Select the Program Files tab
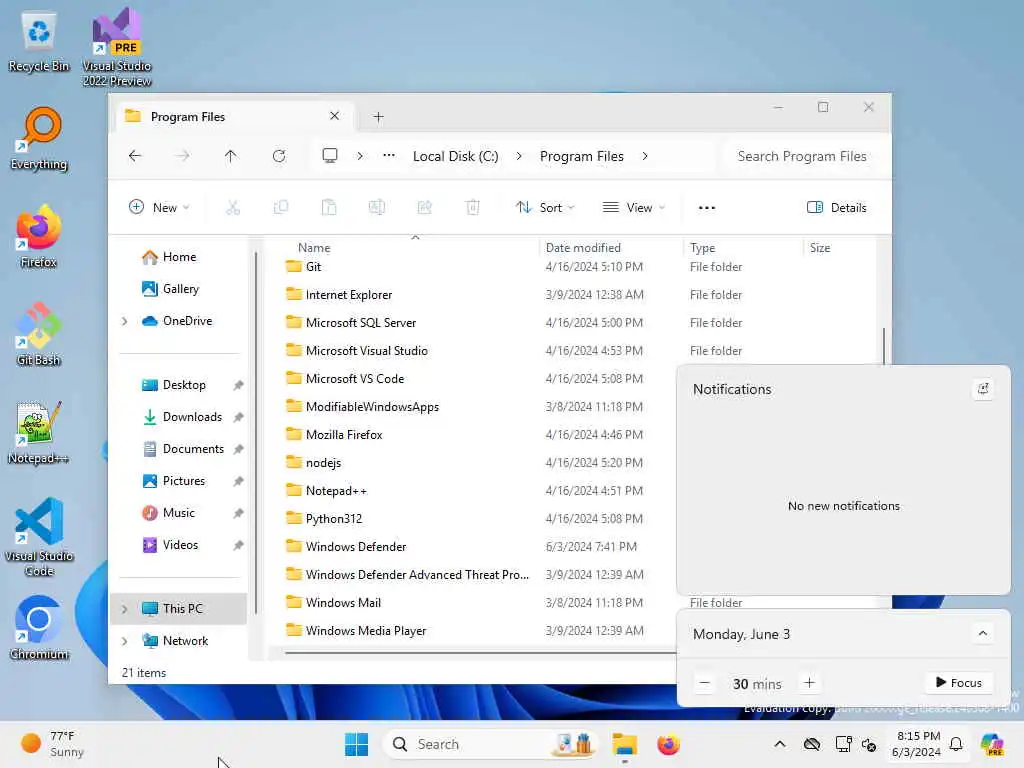Screen dimensions: 1024x768 (234, 116)
